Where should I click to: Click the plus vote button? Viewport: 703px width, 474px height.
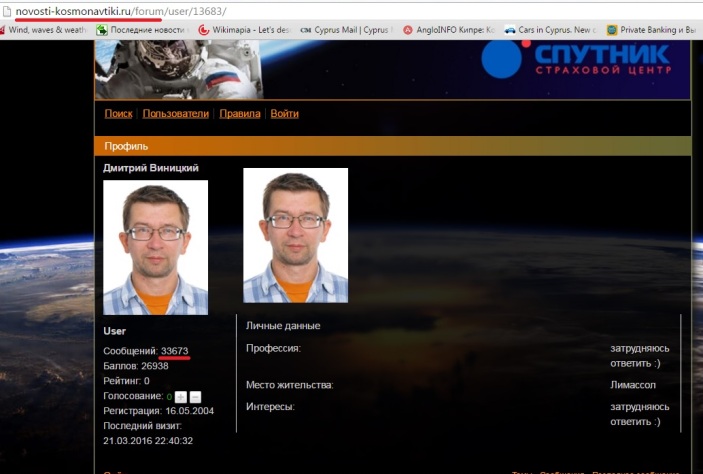(x=181, y=397)
